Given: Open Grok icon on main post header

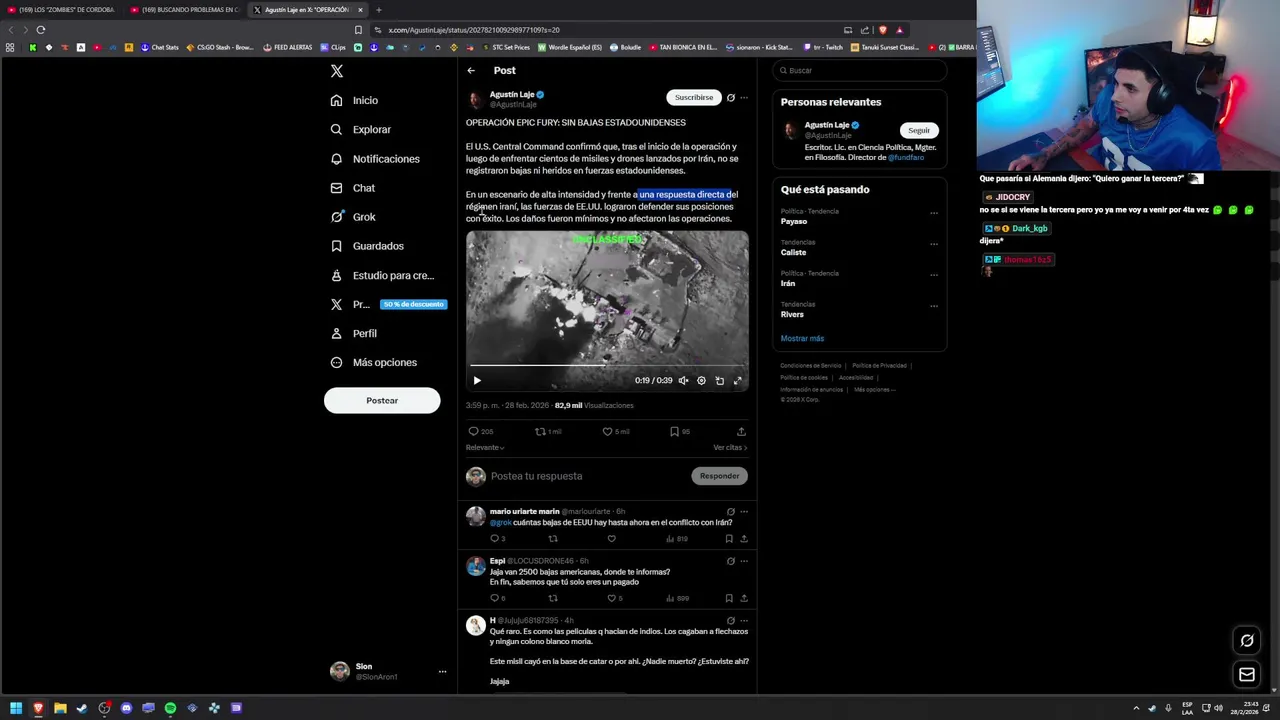Looking at the screenshot, I should click(730, 97).
